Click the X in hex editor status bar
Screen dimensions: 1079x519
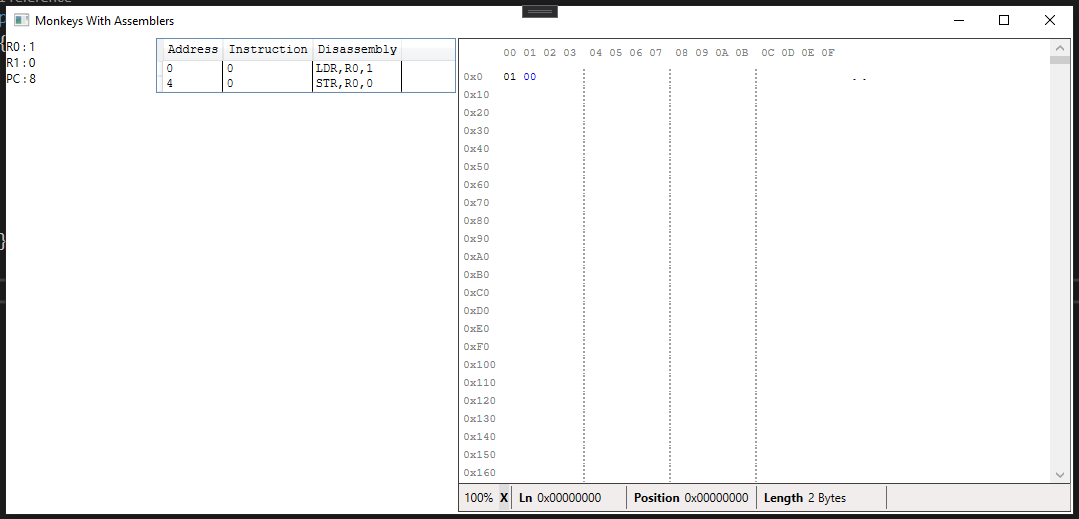pyautogui.click(x=504, y=498)
